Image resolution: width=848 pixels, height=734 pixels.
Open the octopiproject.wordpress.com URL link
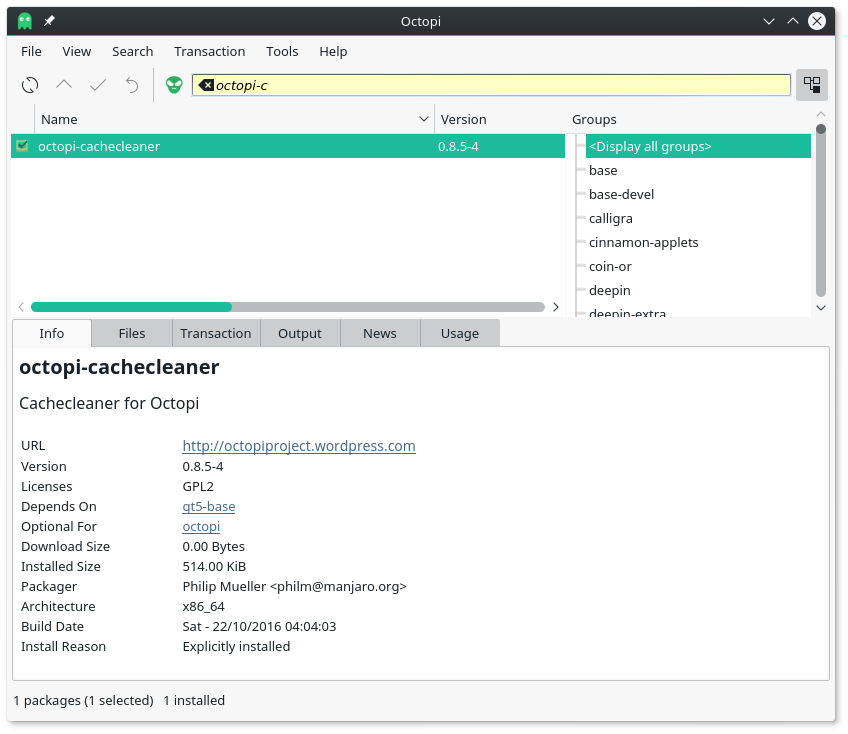299,446
